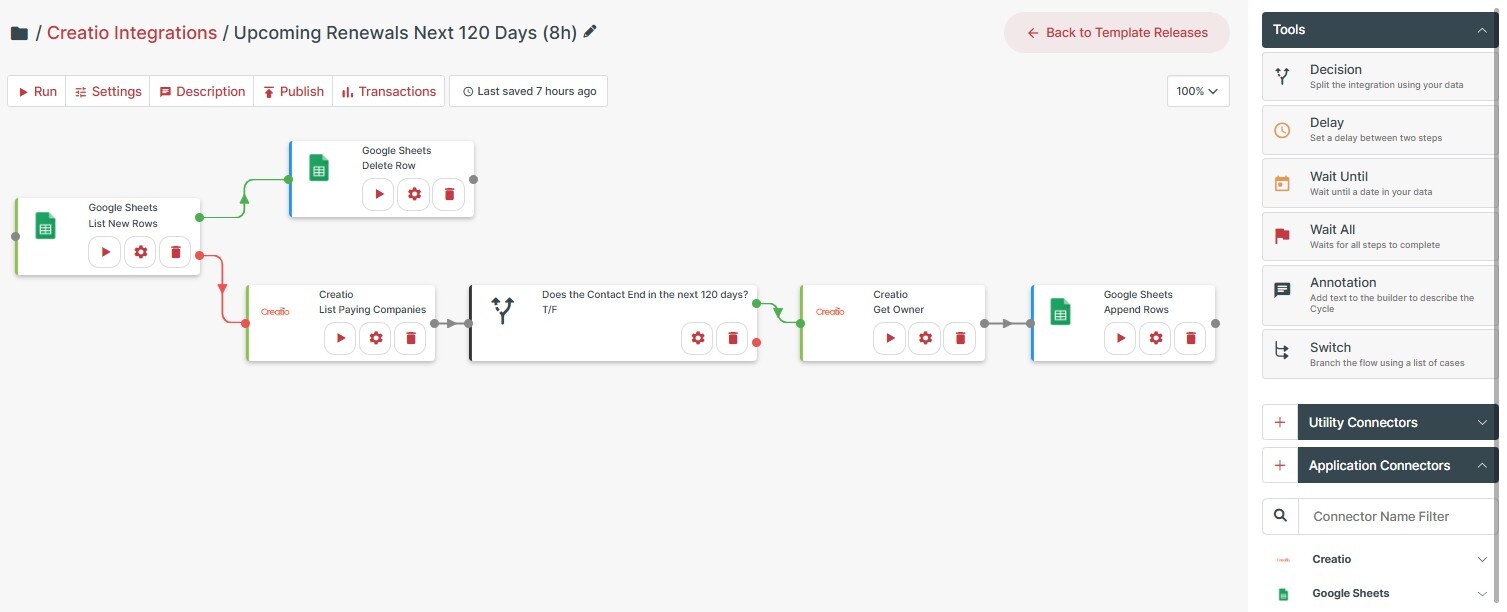The height and width of the screenshot is (612, 1507).
Task: Select the Wait Until tool
Action: [x=1379, y=183]
